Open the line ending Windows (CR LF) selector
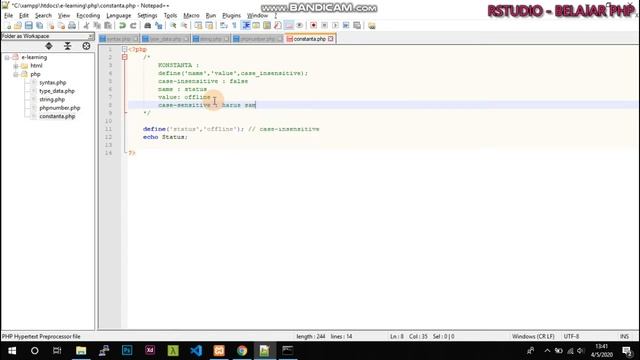640x360 pixels. coord(533,336)
